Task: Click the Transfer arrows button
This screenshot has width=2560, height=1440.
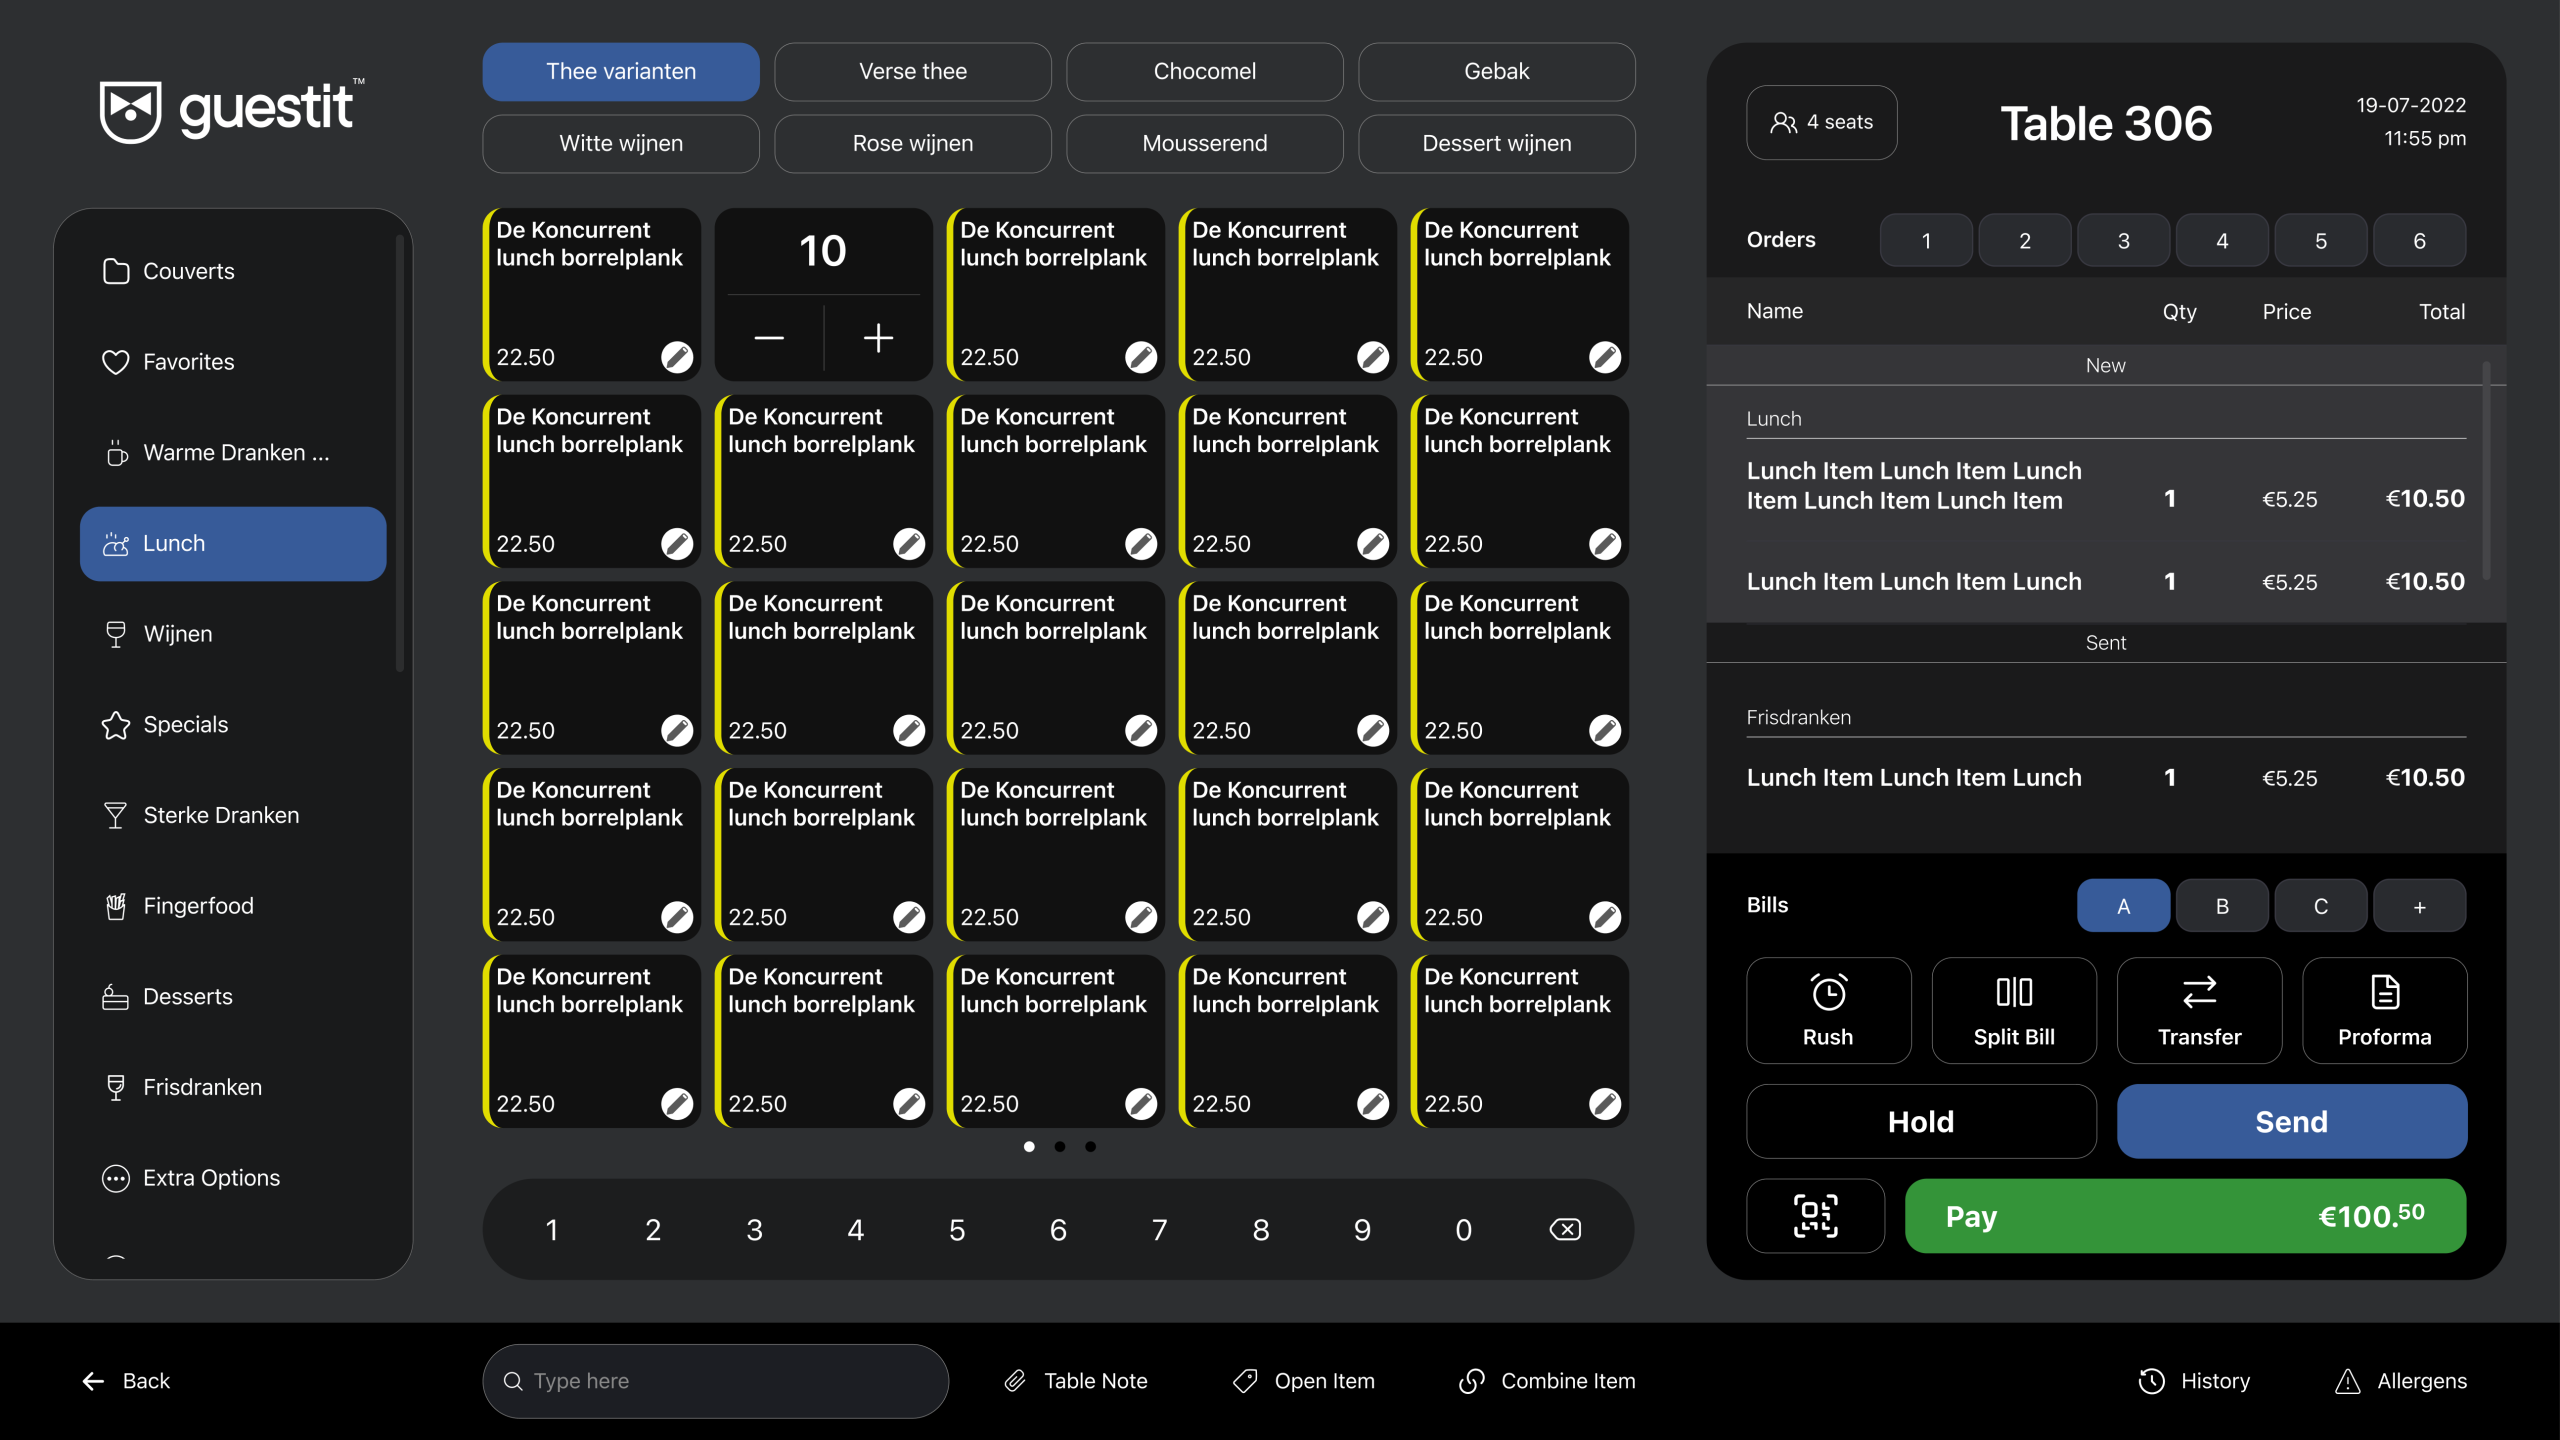Action: click(x=2199, y=1010)
